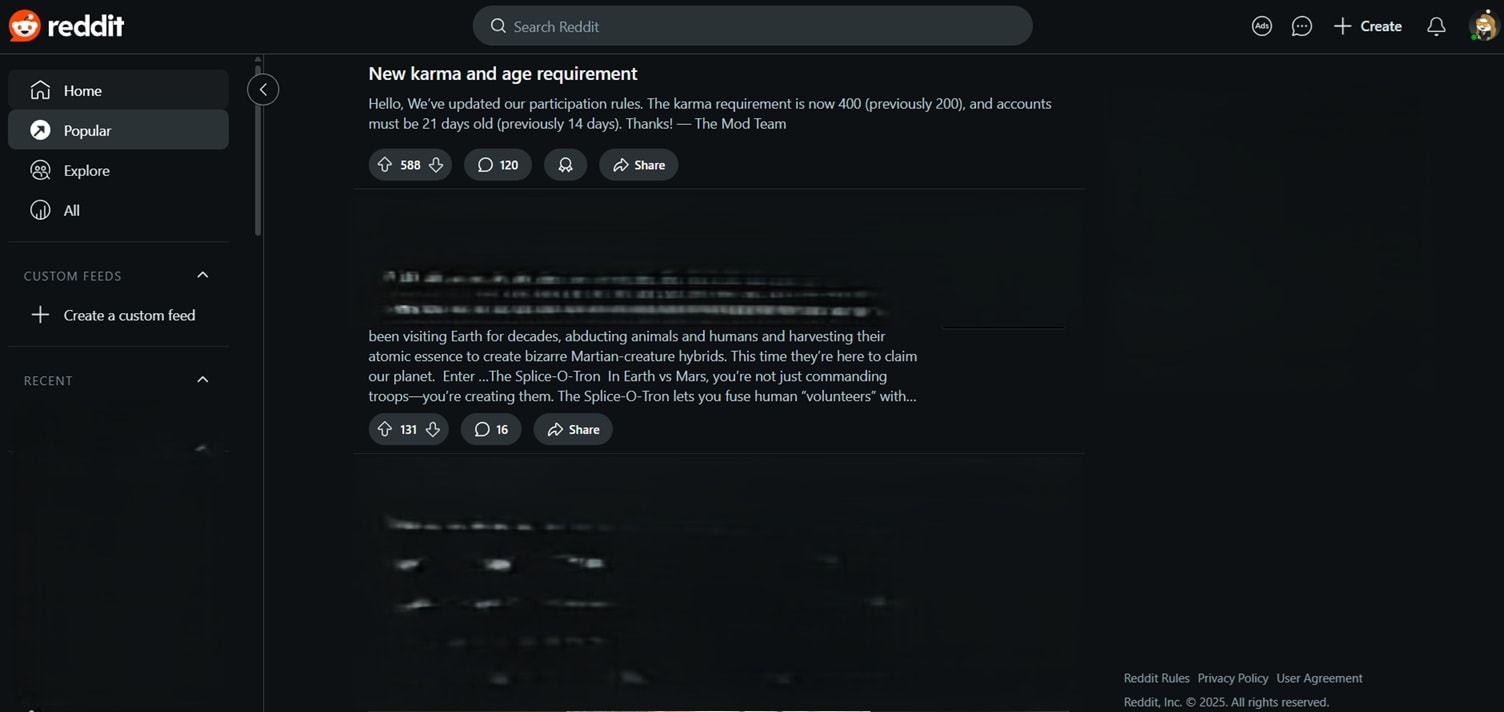
Task: Share the karma requirement post
Action: point(638,165)
